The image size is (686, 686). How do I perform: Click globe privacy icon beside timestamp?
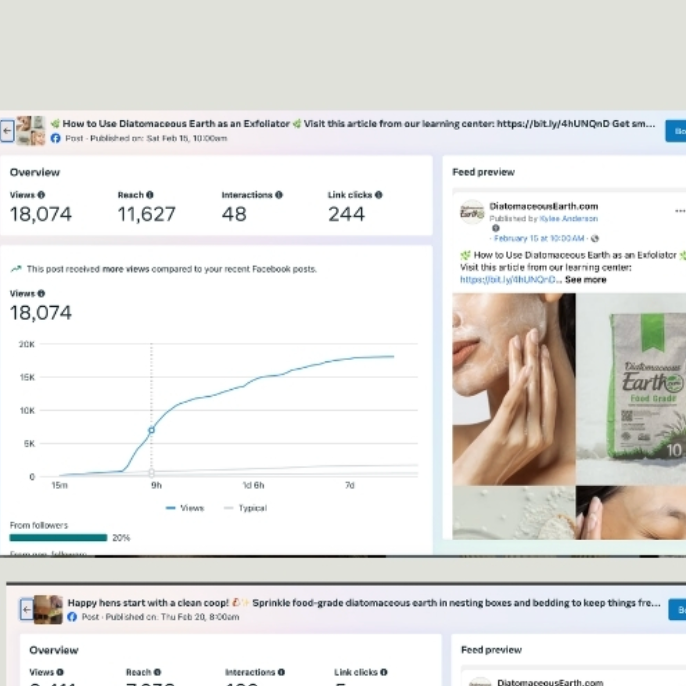[x=595, y=238]
